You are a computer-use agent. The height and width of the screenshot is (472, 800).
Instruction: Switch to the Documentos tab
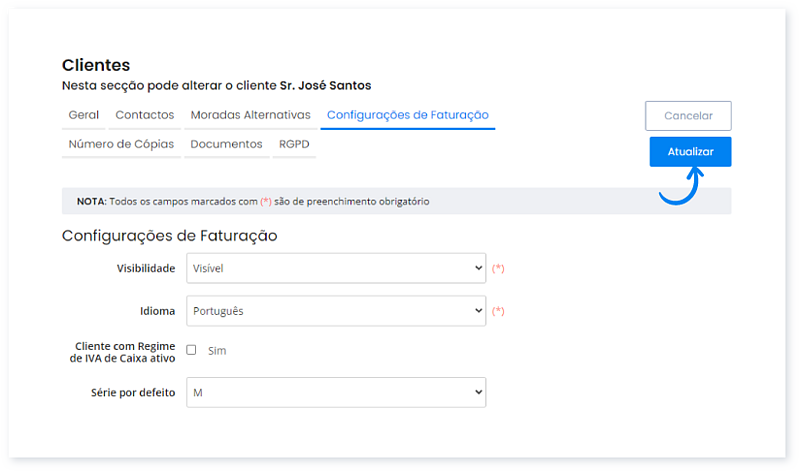[226, 144]
